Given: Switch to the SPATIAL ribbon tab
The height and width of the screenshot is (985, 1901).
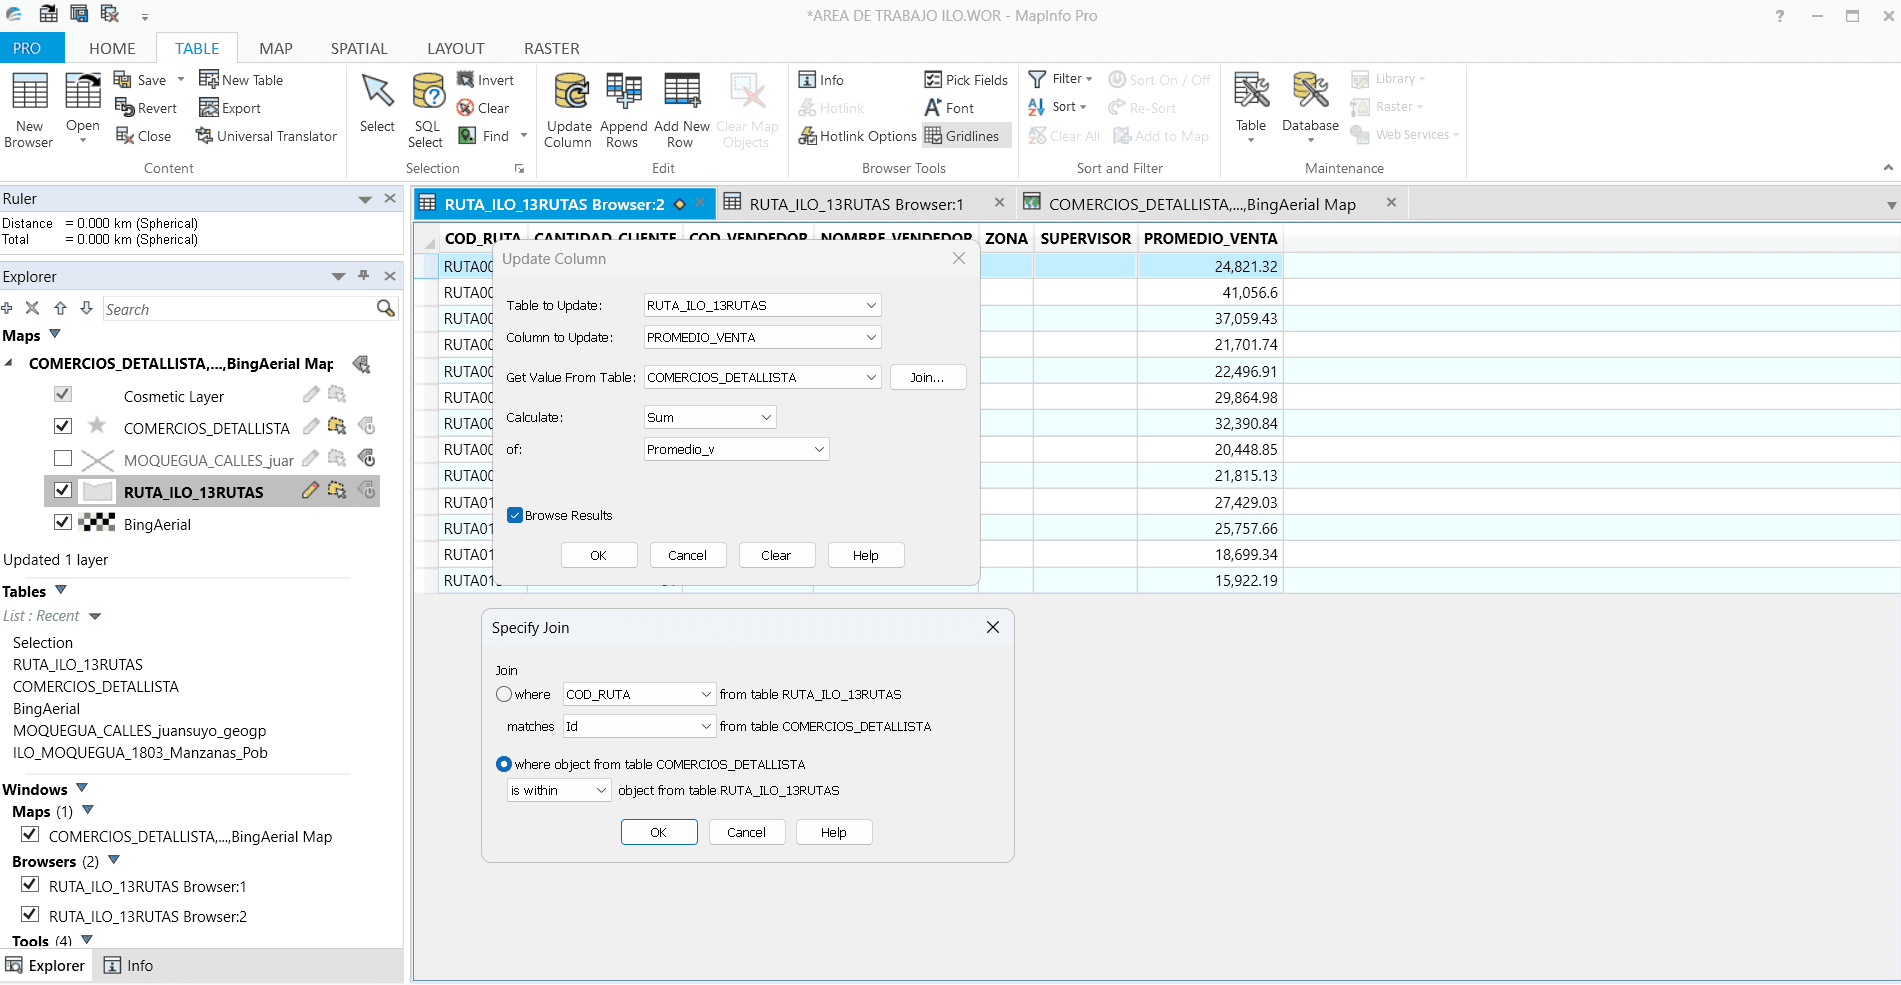Looking at the screenshot, I should (x=359, y=48).
